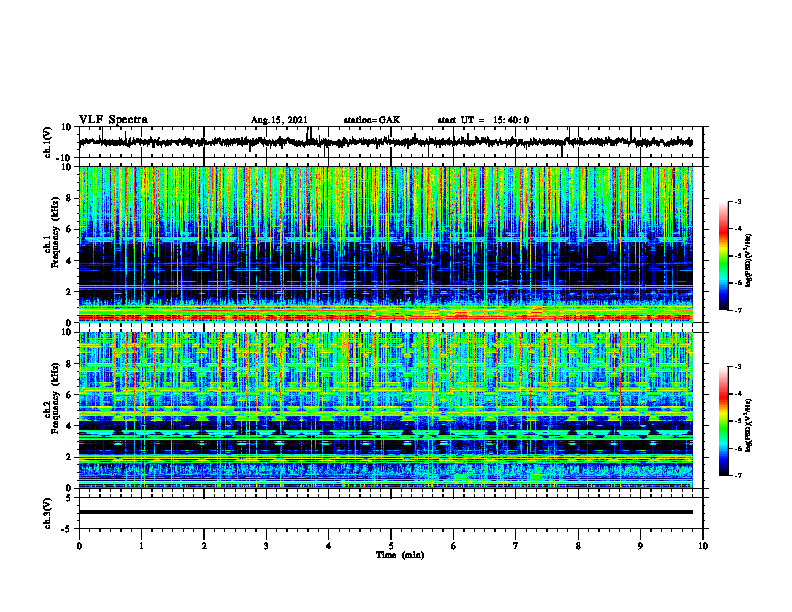
Task: Click time axis tick label '0'
Action: pos(79,546)
